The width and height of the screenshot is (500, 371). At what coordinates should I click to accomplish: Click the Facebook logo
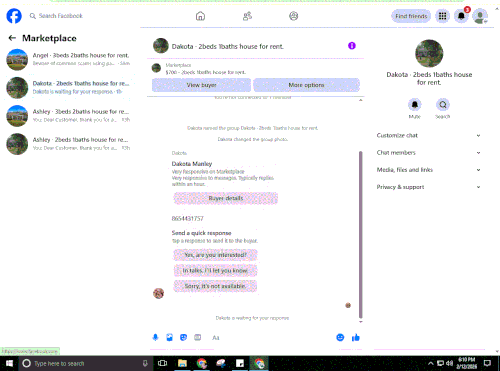pos(14,16)
